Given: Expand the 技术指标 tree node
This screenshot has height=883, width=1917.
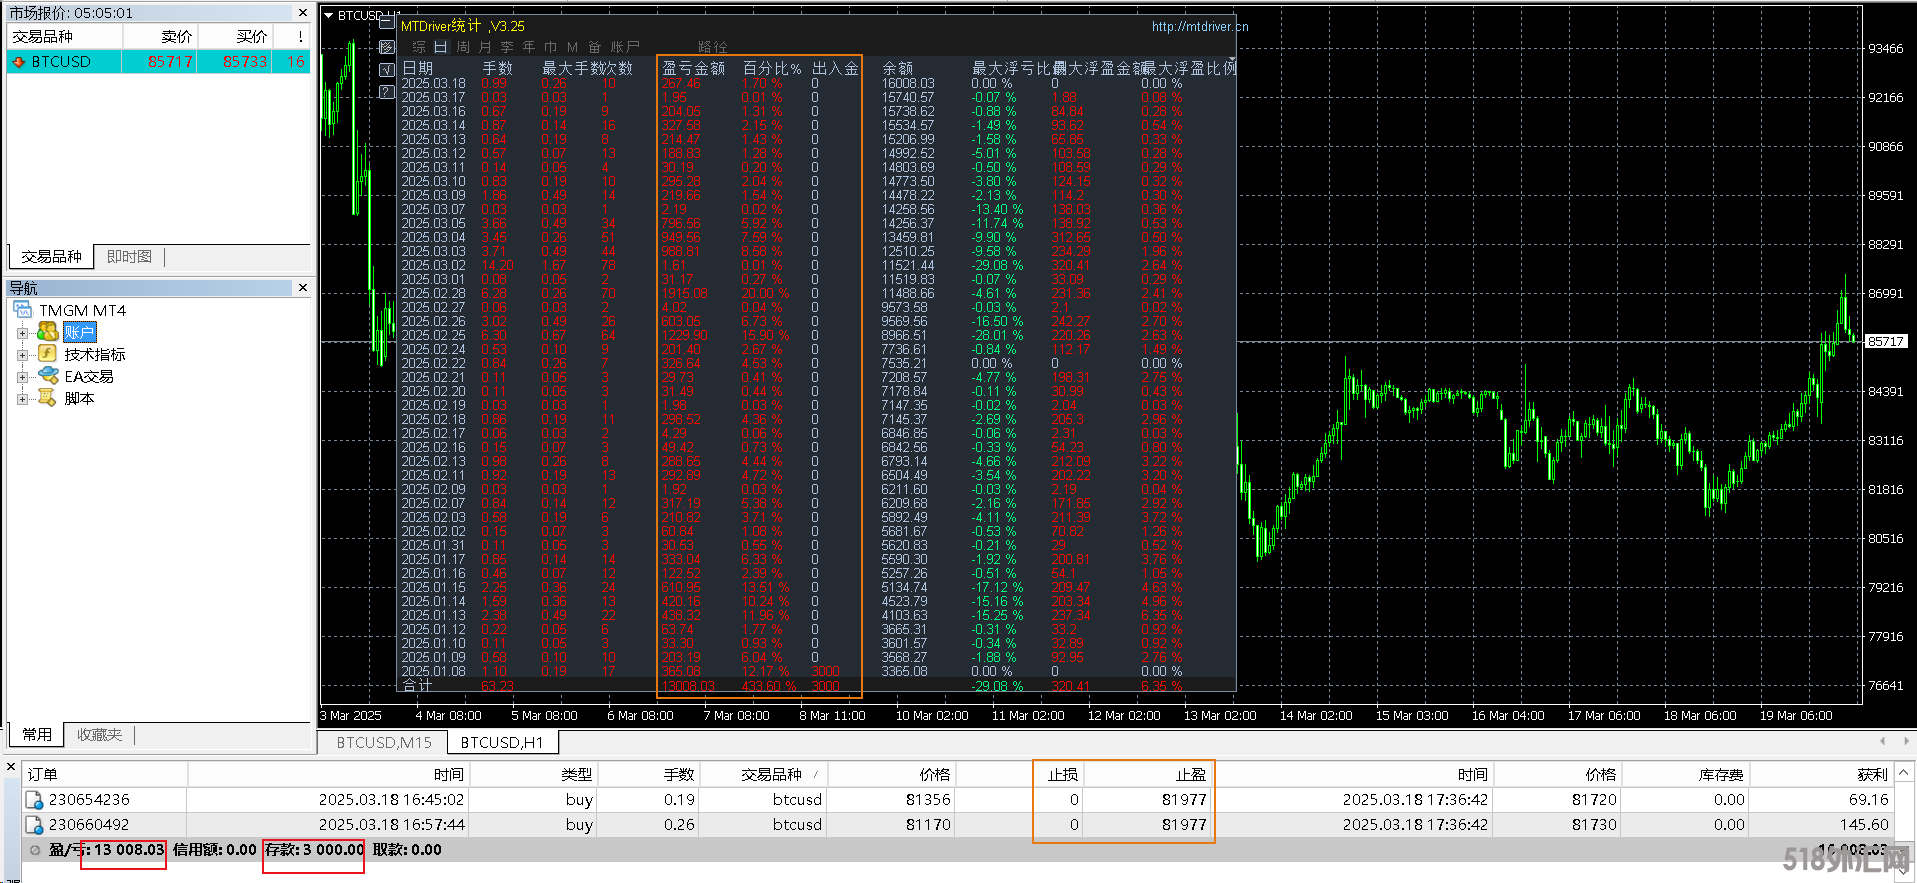Looking at the screenshot, I should (22, 355).
